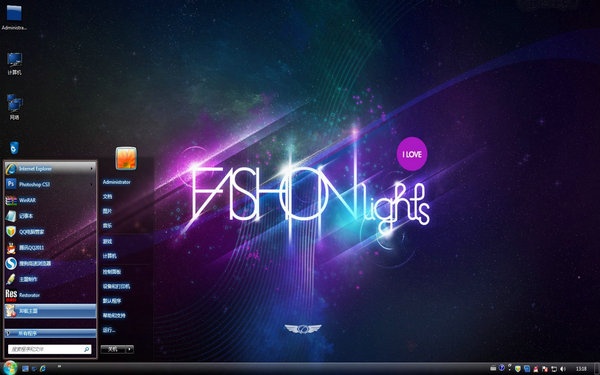Click the Windows Start orb
The image size is (600, 375).
click(10, 368)
